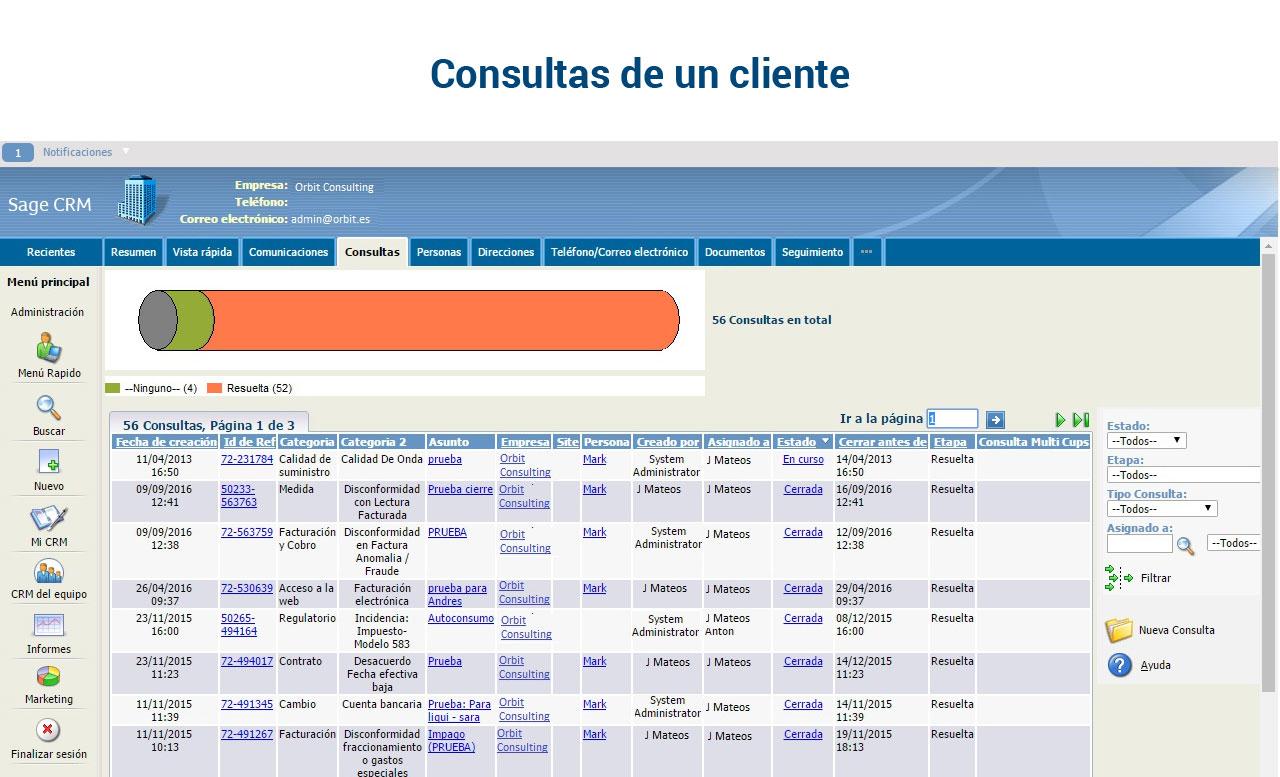Screen dimensions: 1280x777
Task: Open the Etapa filter dropdown
Action: coord(1183,475)
